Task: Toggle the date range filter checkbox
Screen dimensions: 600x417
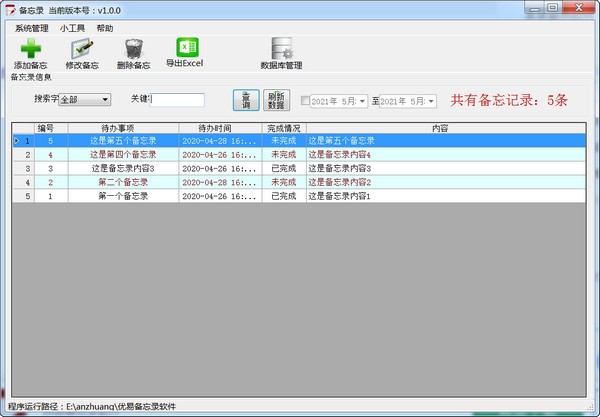Action: (x=305, y=101)
